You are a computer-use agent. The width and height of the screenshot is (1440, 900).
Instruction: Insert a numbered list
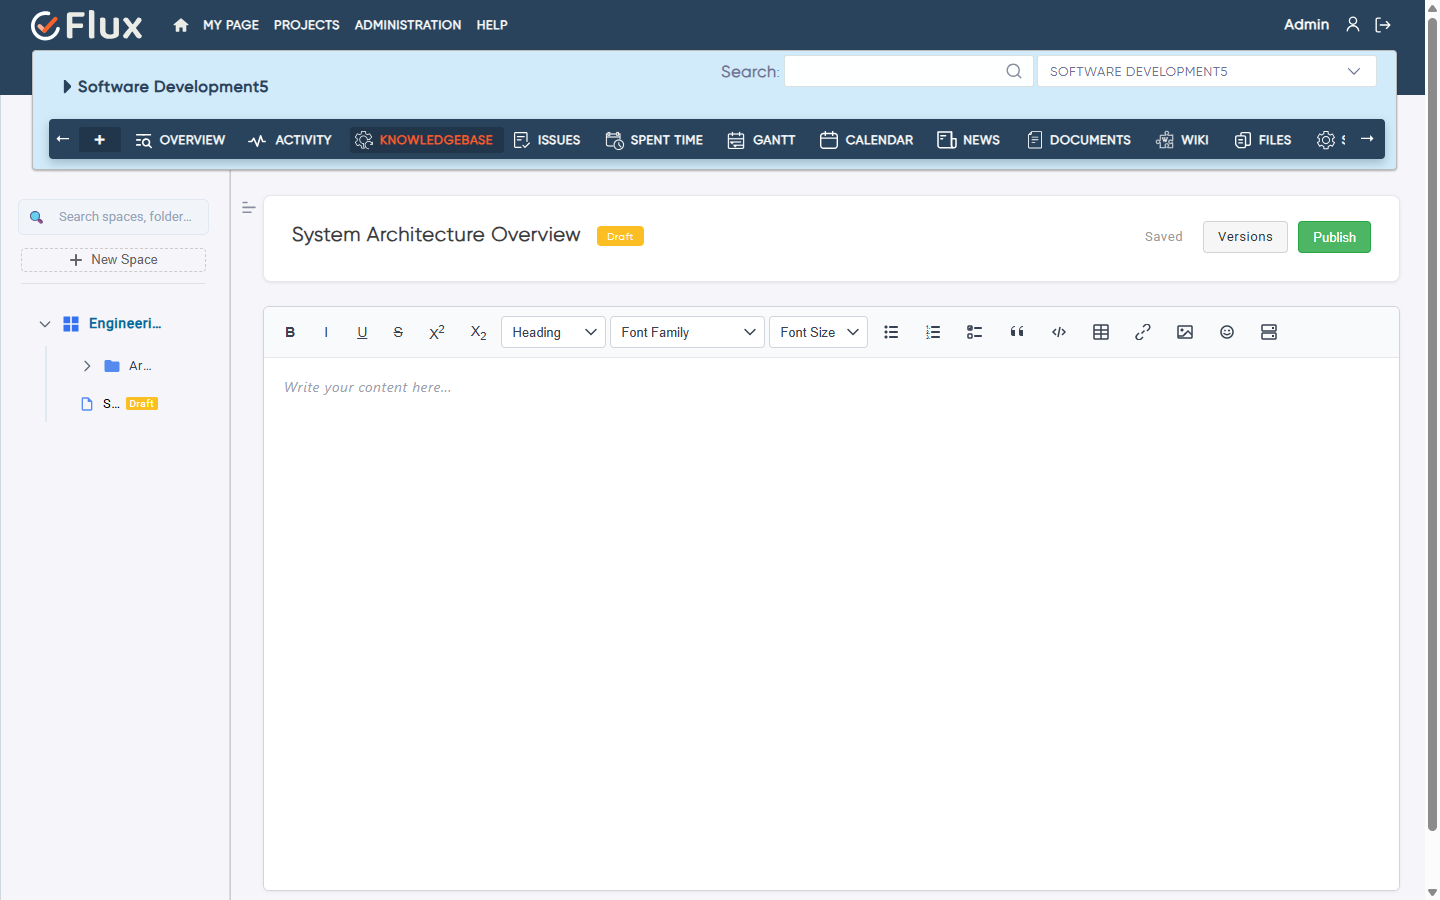pos(933,332)
